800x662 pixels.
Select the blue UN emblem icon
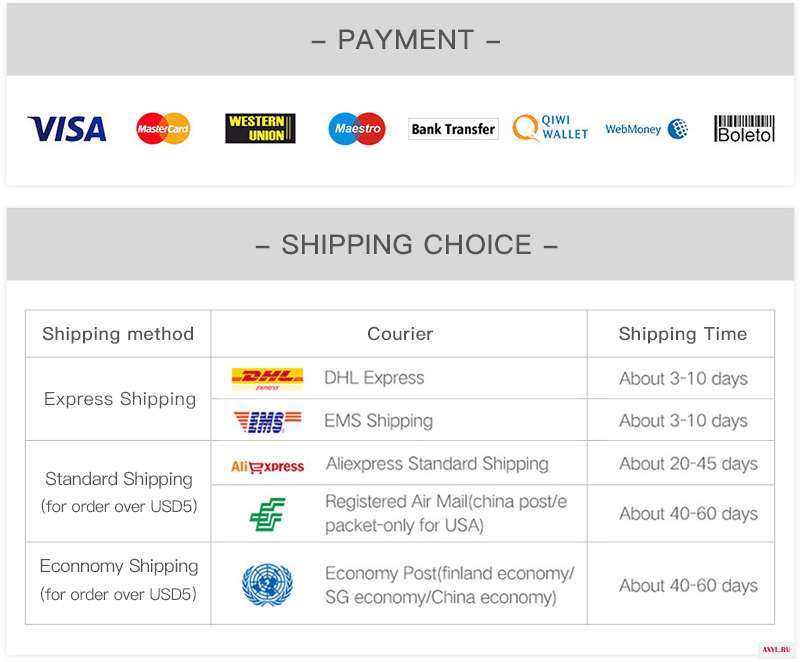[267, 584]
